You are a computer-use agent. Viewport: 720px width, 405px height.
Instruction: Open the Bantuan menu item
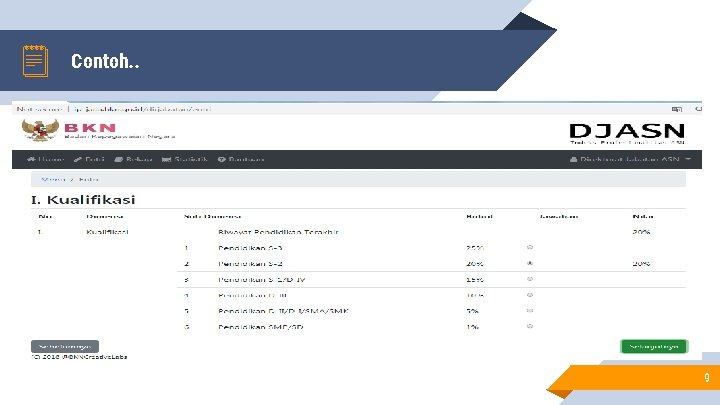[x=241, y=159]
